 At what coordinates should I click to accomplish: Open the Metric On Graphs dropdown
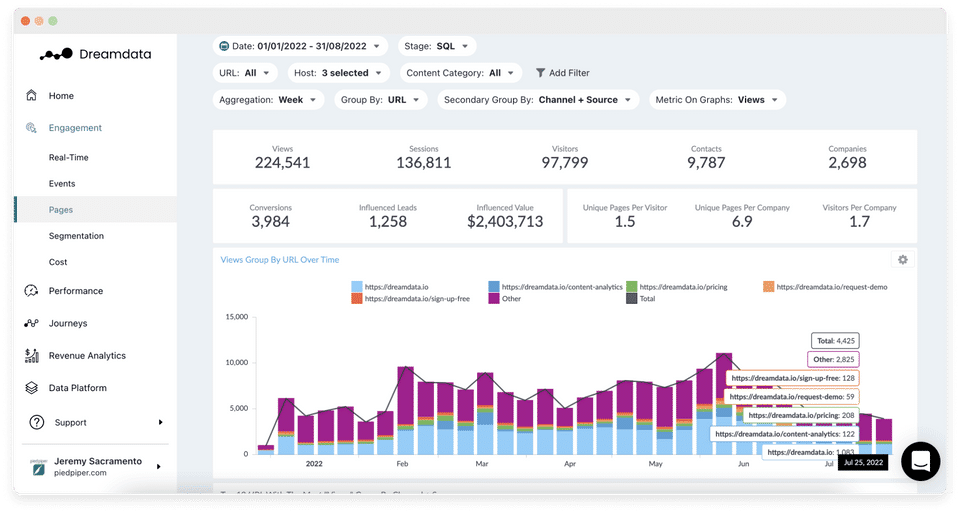click(x=717, y=100)
